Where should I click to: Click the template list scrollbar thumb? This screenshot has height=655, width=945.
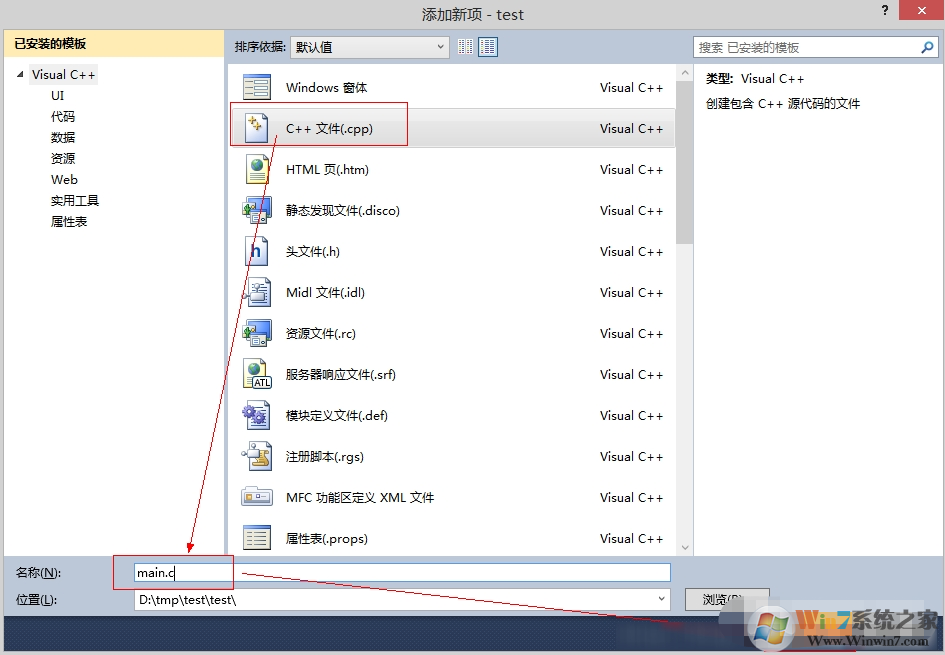coord(685,162)
